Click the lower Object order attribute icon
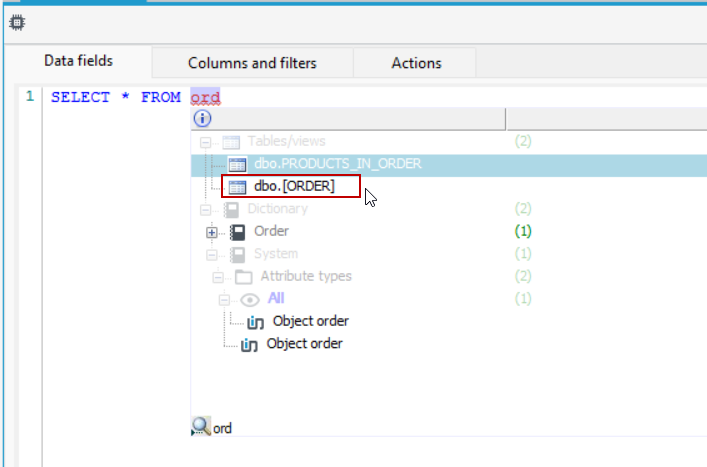This screenshot has width=707, height=467. point(249,345)
